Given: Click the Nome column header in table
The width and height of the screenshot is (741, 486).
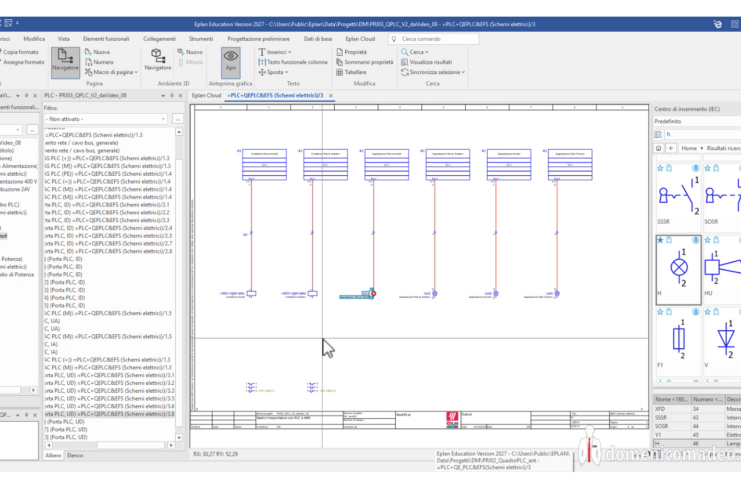Looking at the screenshot, I should point(672,399).
